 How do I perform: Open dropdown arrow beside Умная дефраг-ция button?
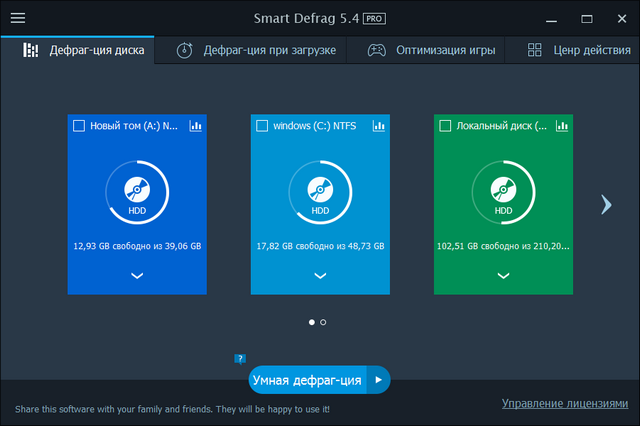pos(378,380)
